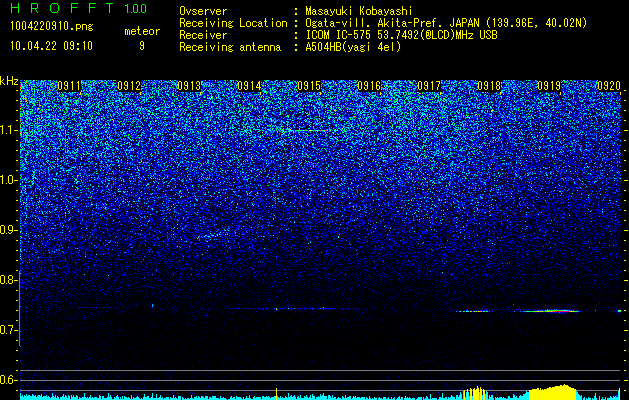Click the kHz axis unit label

tap(9, 81)
